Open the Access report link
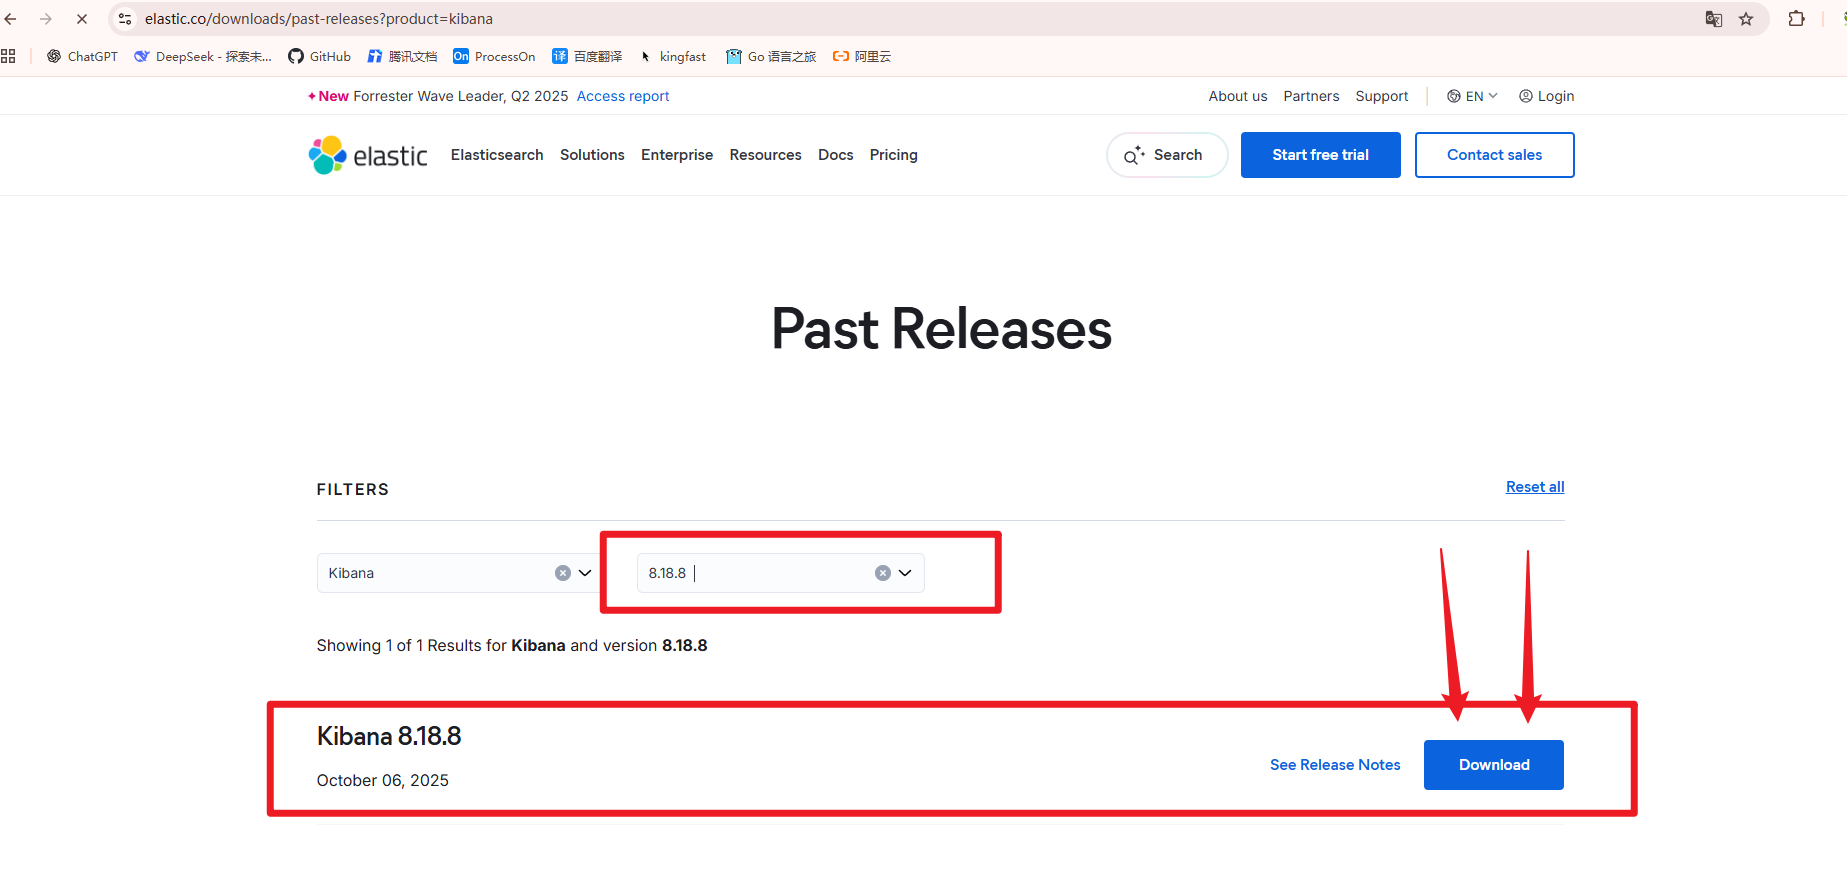 623,96
